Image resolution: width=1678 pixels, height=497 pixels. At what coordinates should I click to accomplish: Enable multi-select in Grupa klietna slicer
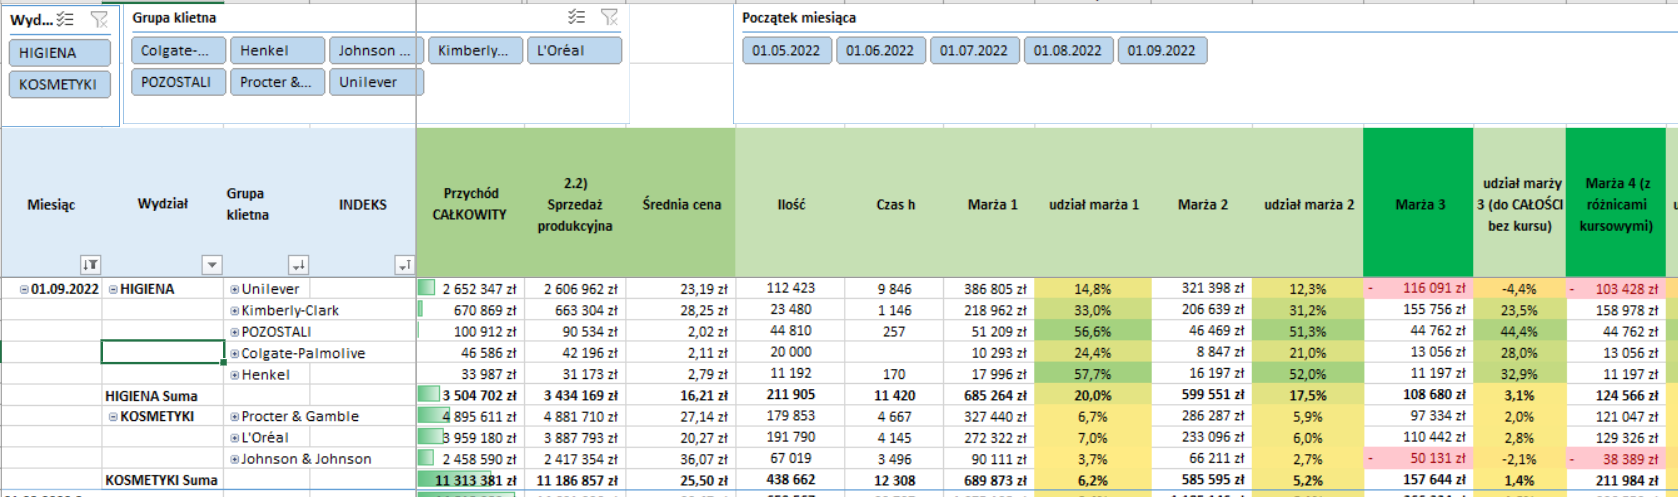point(576,17)
